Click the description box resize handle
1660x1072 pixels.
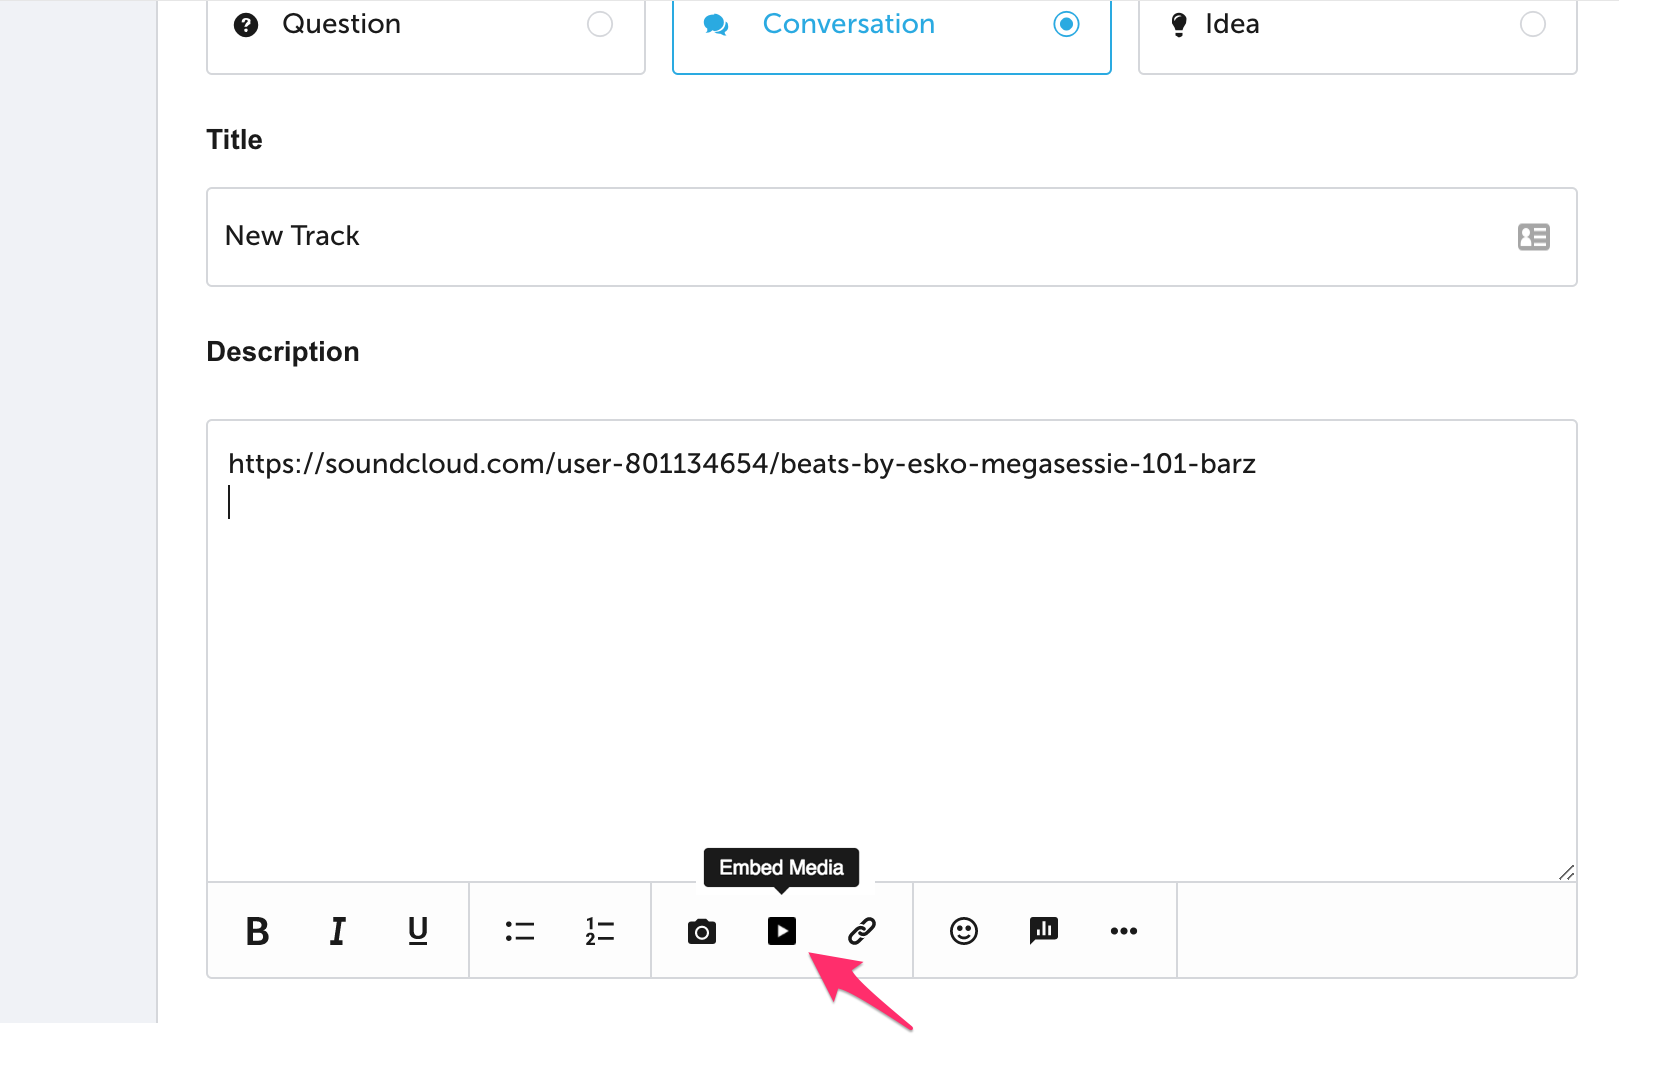pyautogui.click(x=1566, y=873)
